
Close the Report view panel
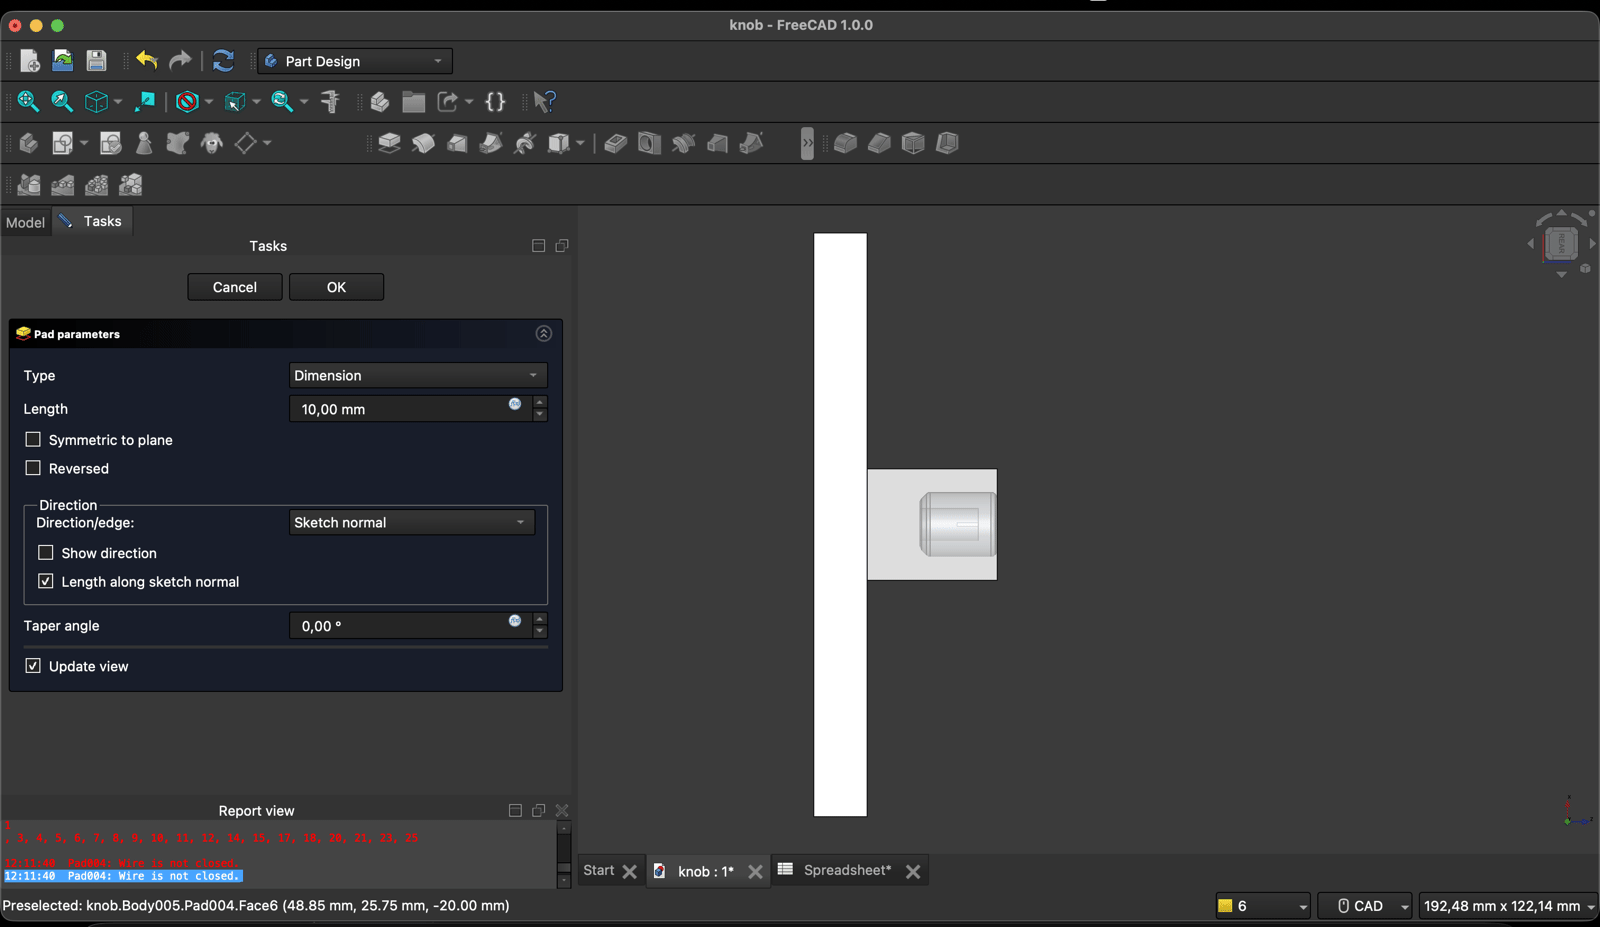562,811
